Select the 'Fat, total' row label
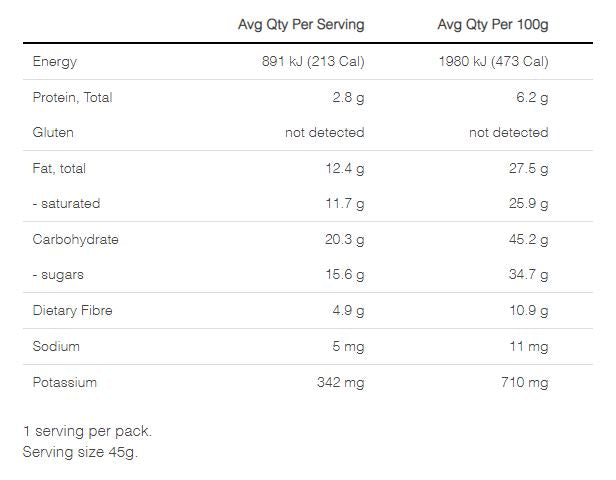 61,168
